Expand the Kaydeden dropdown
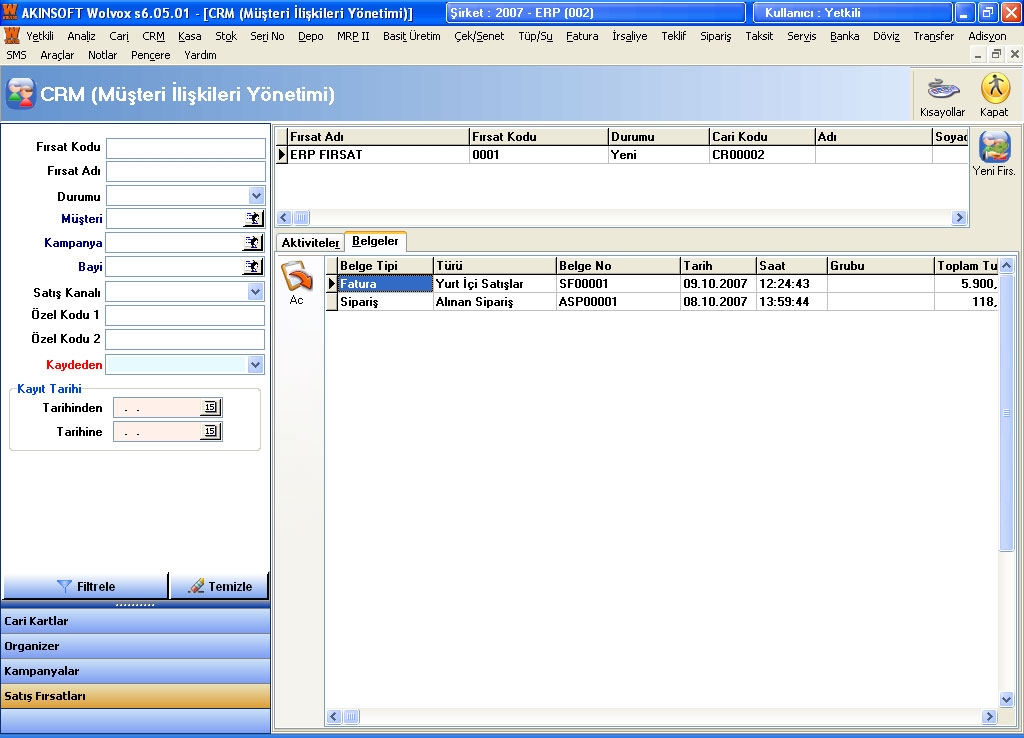Screen dimensions: 1024x738 pos(256,365)
